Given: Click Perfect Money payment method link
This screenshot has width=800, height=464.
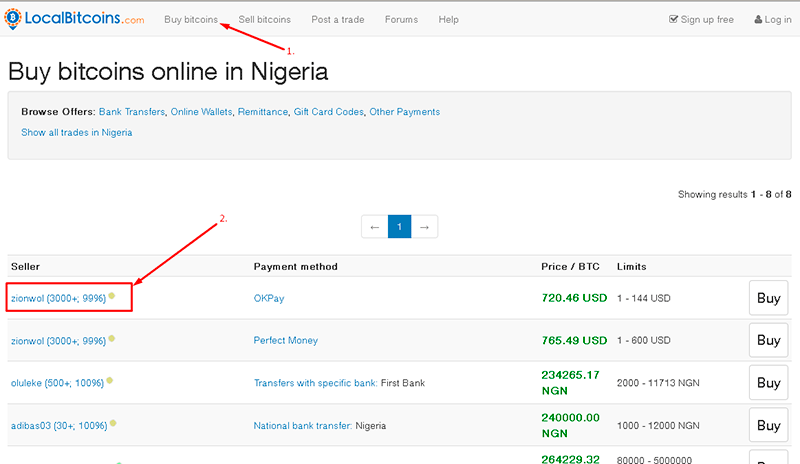Looking at the screenshot, I should point(286,340).
